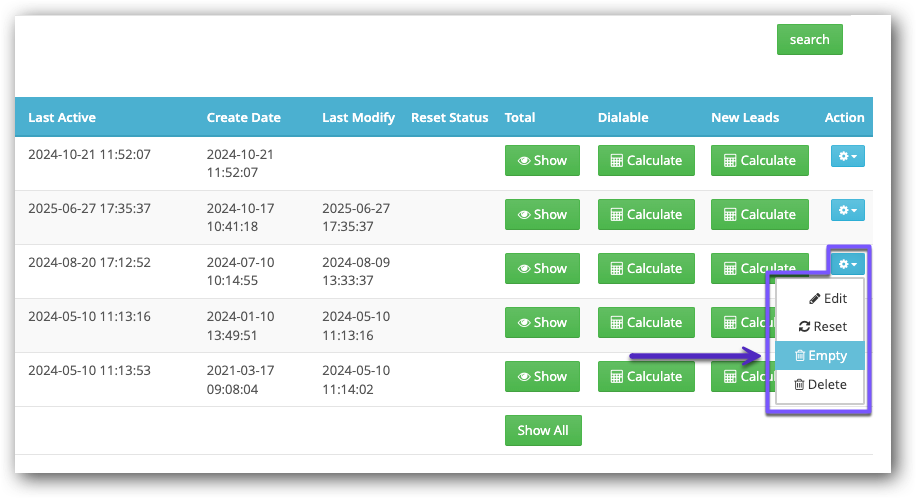Calculate New Leads for the 2025-06-27 row
This screenshot has width=916, height=498.
click(x=759, y=214)
